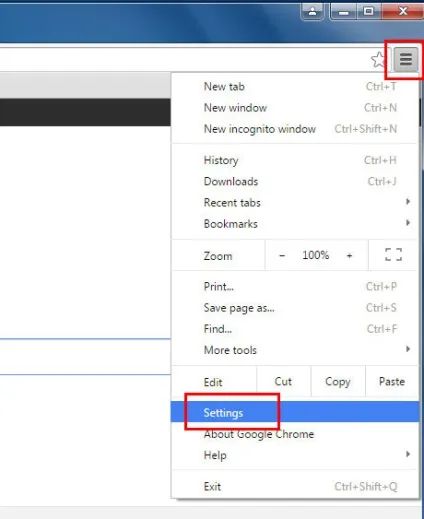Viewport: 424px width, 519px height.
Task: Open the Chrome hamburger menu button
Action: coord(406,60)
